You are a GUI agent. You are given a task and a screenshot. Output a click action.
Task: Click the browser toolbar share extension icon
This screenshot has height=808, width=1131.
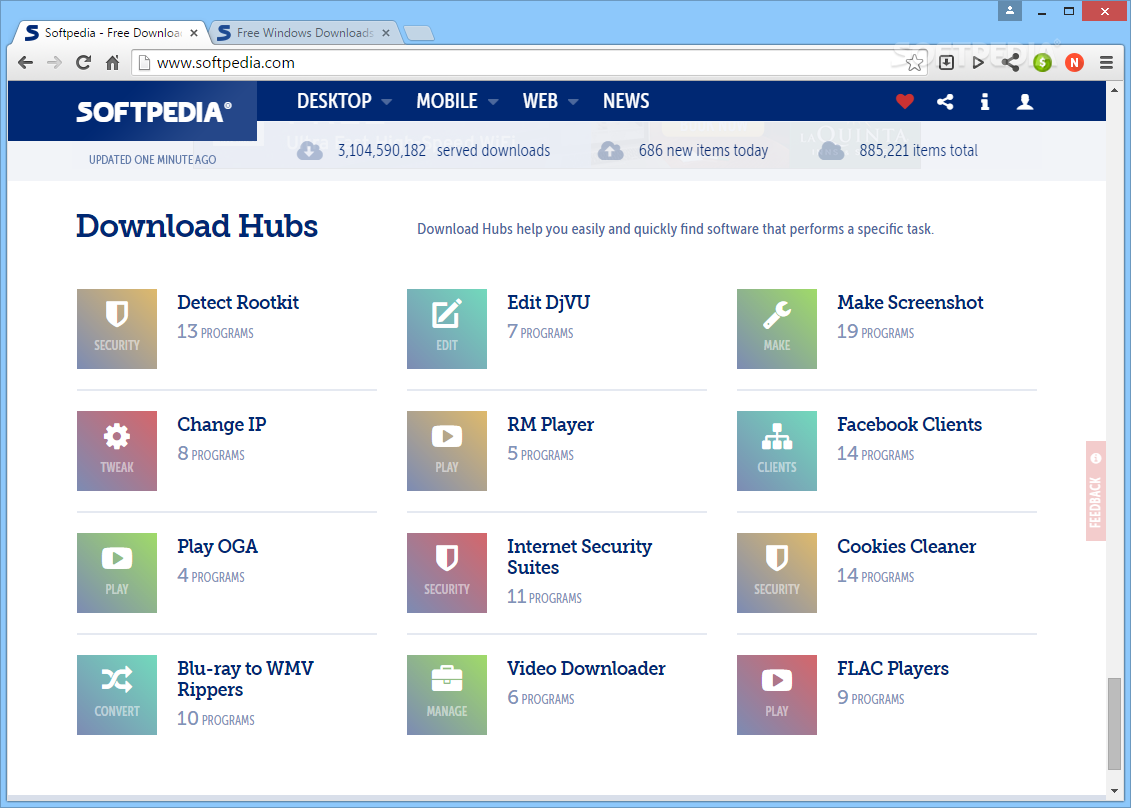(1011, 63)
